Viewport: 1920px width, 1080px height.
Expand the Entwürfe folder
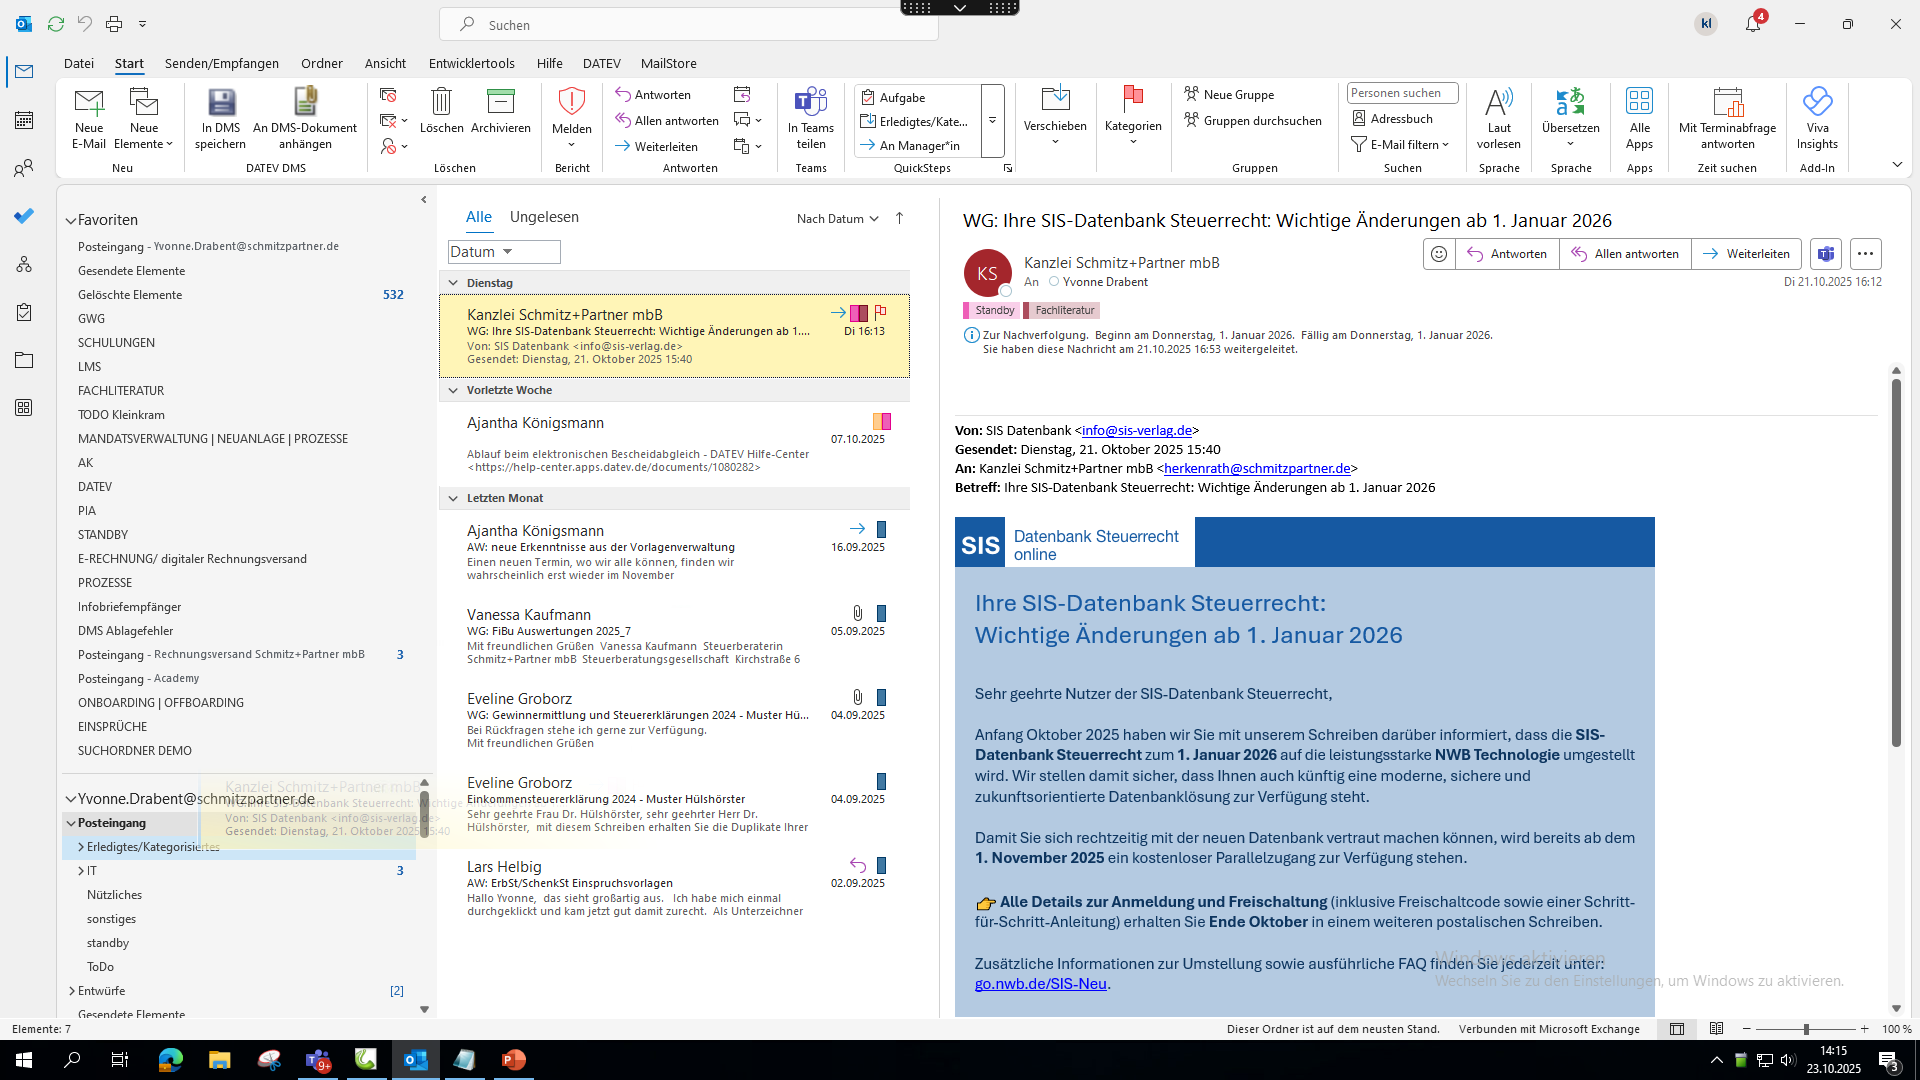pyautogui.click(x=72, y=991)
